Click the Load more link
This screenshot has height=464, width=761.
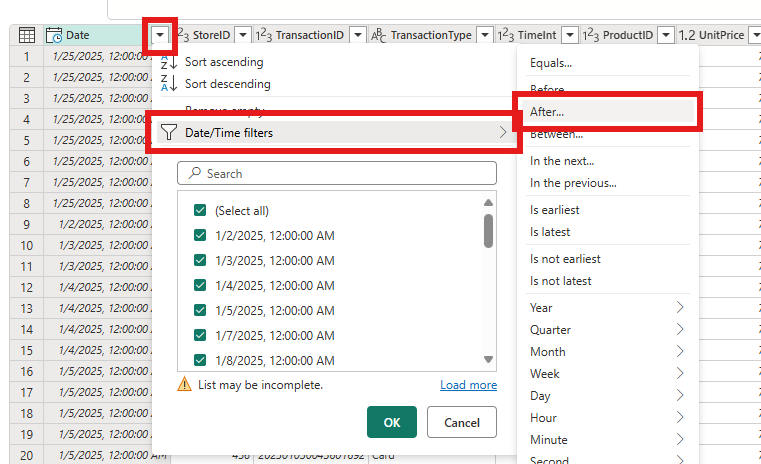pos(468,385)
